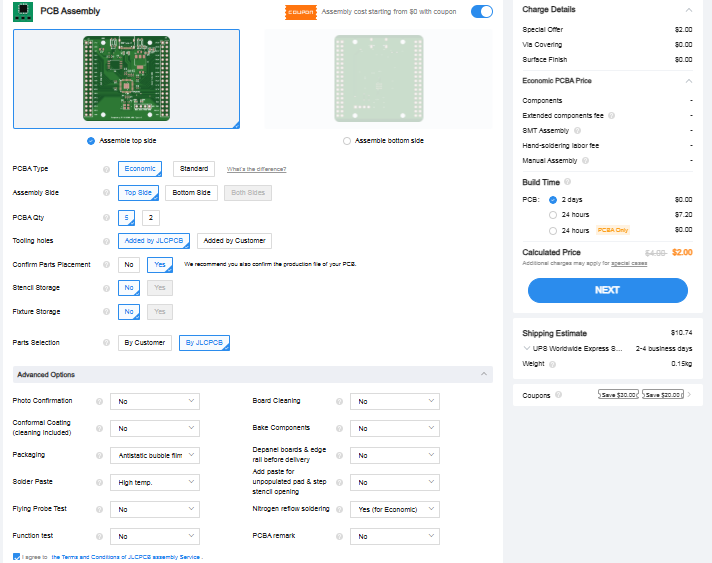Click help icon beside Build Time
Viewport: 712px width, 563px height.
[568, 182]
